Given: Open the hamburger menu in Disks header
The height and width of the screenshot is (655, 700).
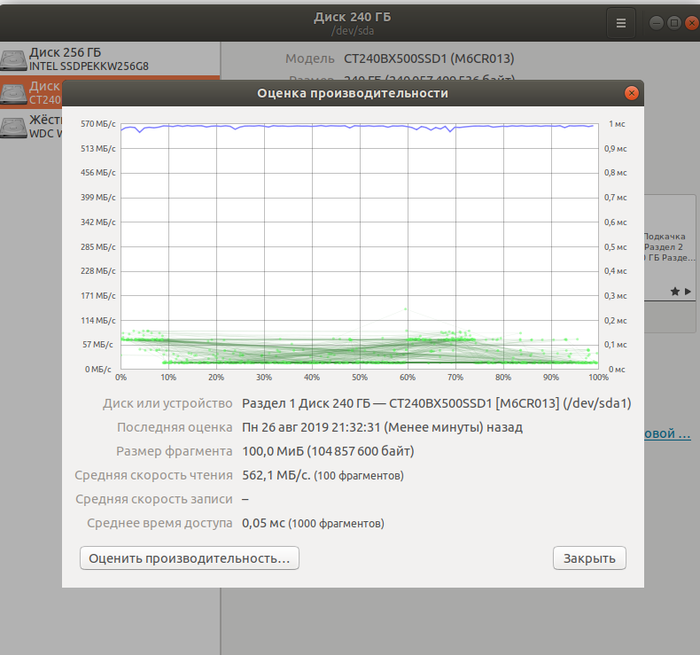Looking at the screenshot, I should point(621,23).
